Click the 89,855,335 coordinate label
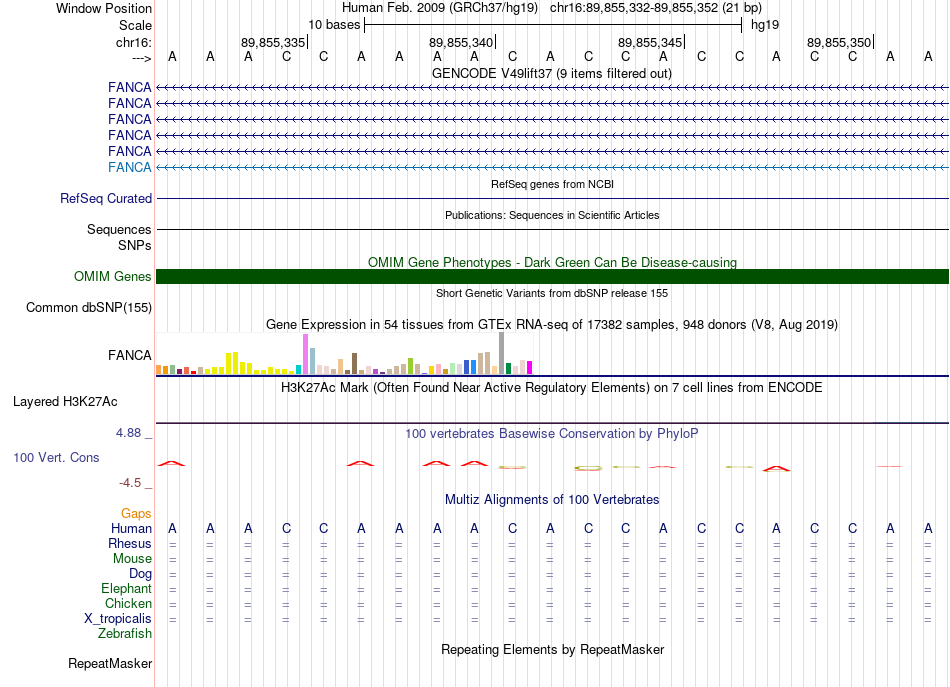950x687 pixels. point(273,42)
